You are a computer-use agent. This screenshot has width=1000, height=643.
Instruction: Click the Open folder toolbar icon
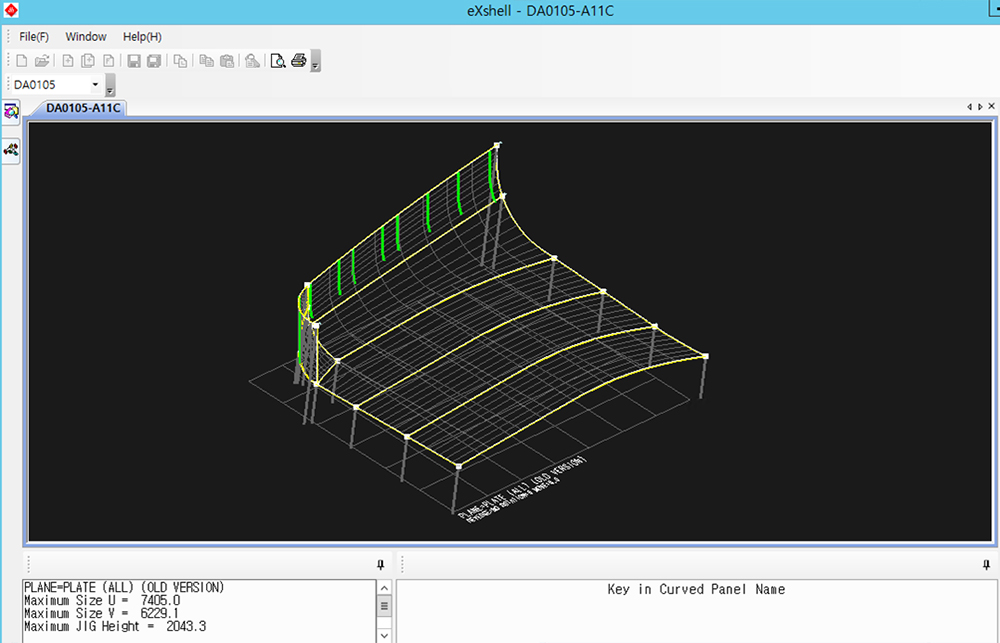coord(42,61)
